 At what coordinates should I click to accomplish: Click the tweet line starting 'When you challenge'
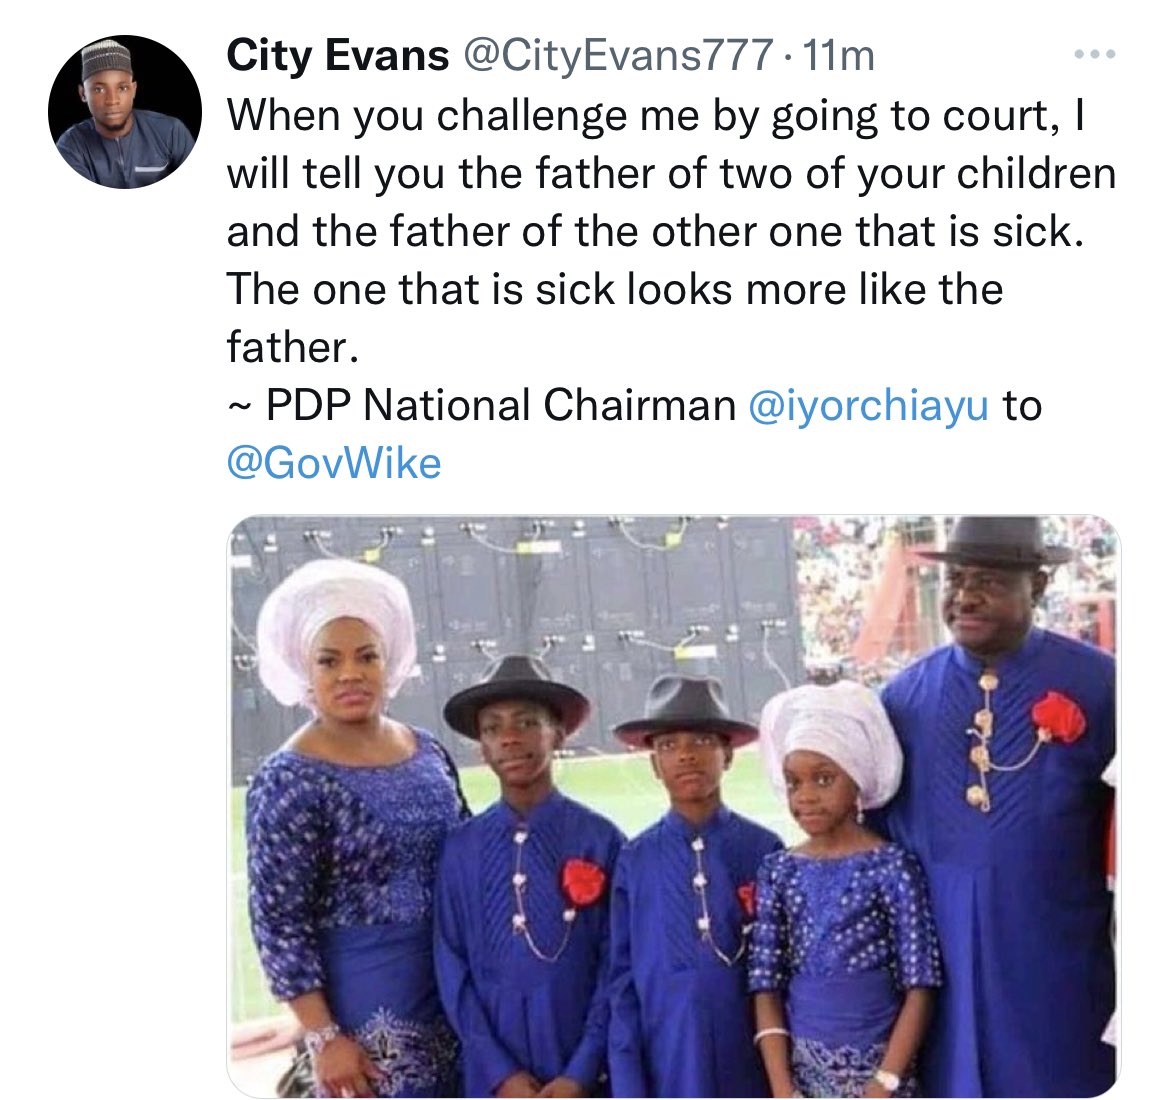[x=655, y=116]
